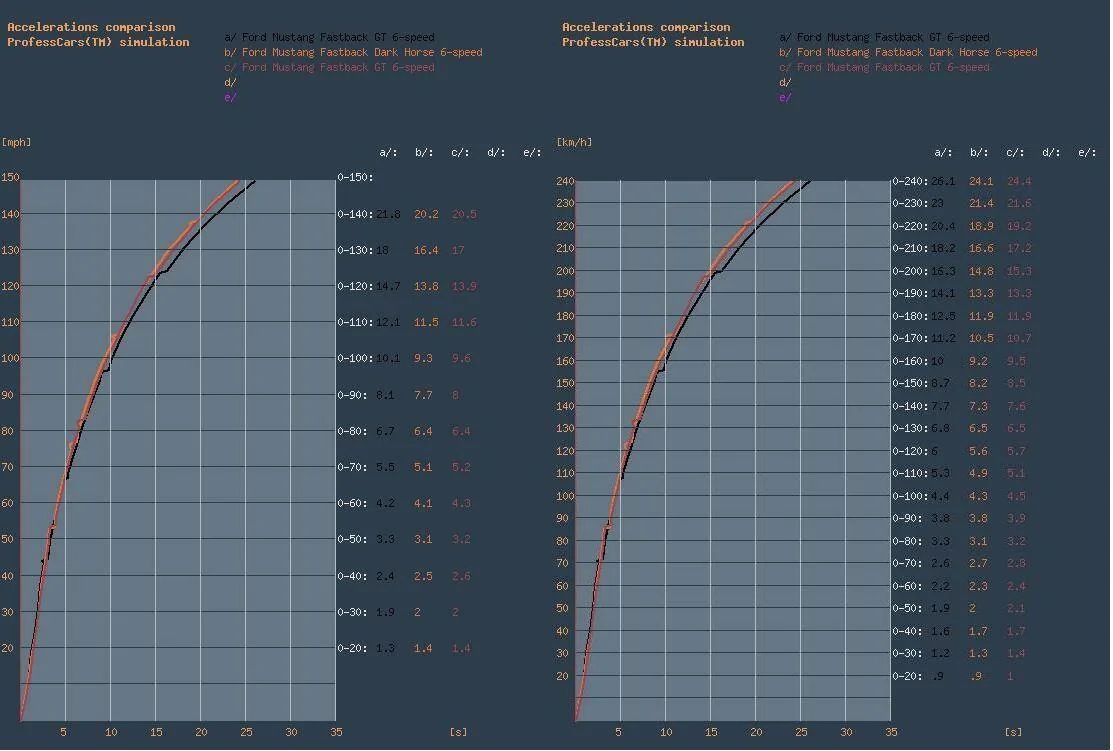Click the "0-100:" row label in km/h table
1113x751 pixels.
coord(910,496)
